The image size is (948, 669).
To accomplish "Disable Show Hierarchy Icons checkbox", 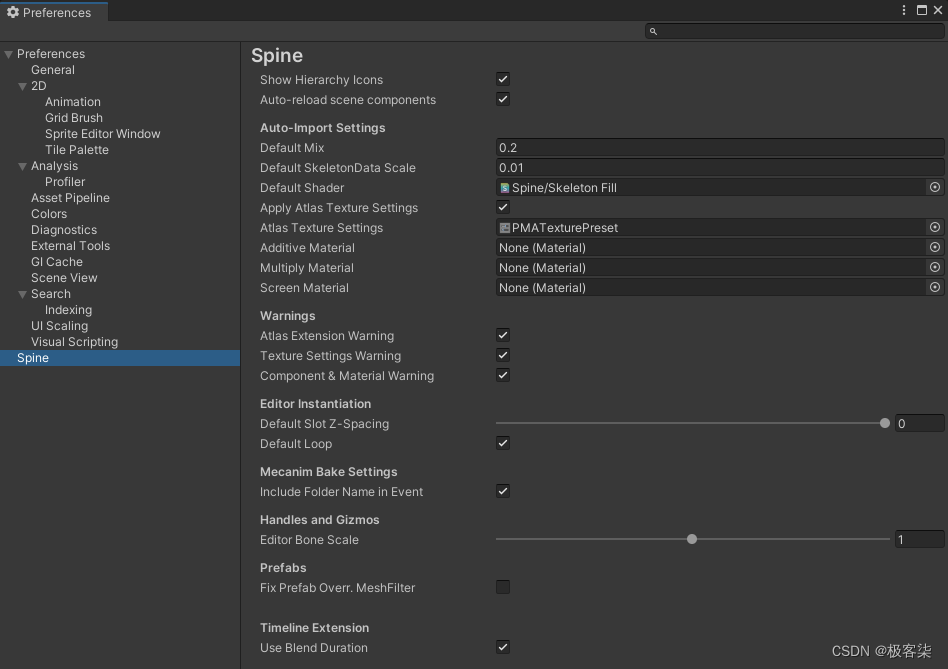I will [x=503, y=80].
